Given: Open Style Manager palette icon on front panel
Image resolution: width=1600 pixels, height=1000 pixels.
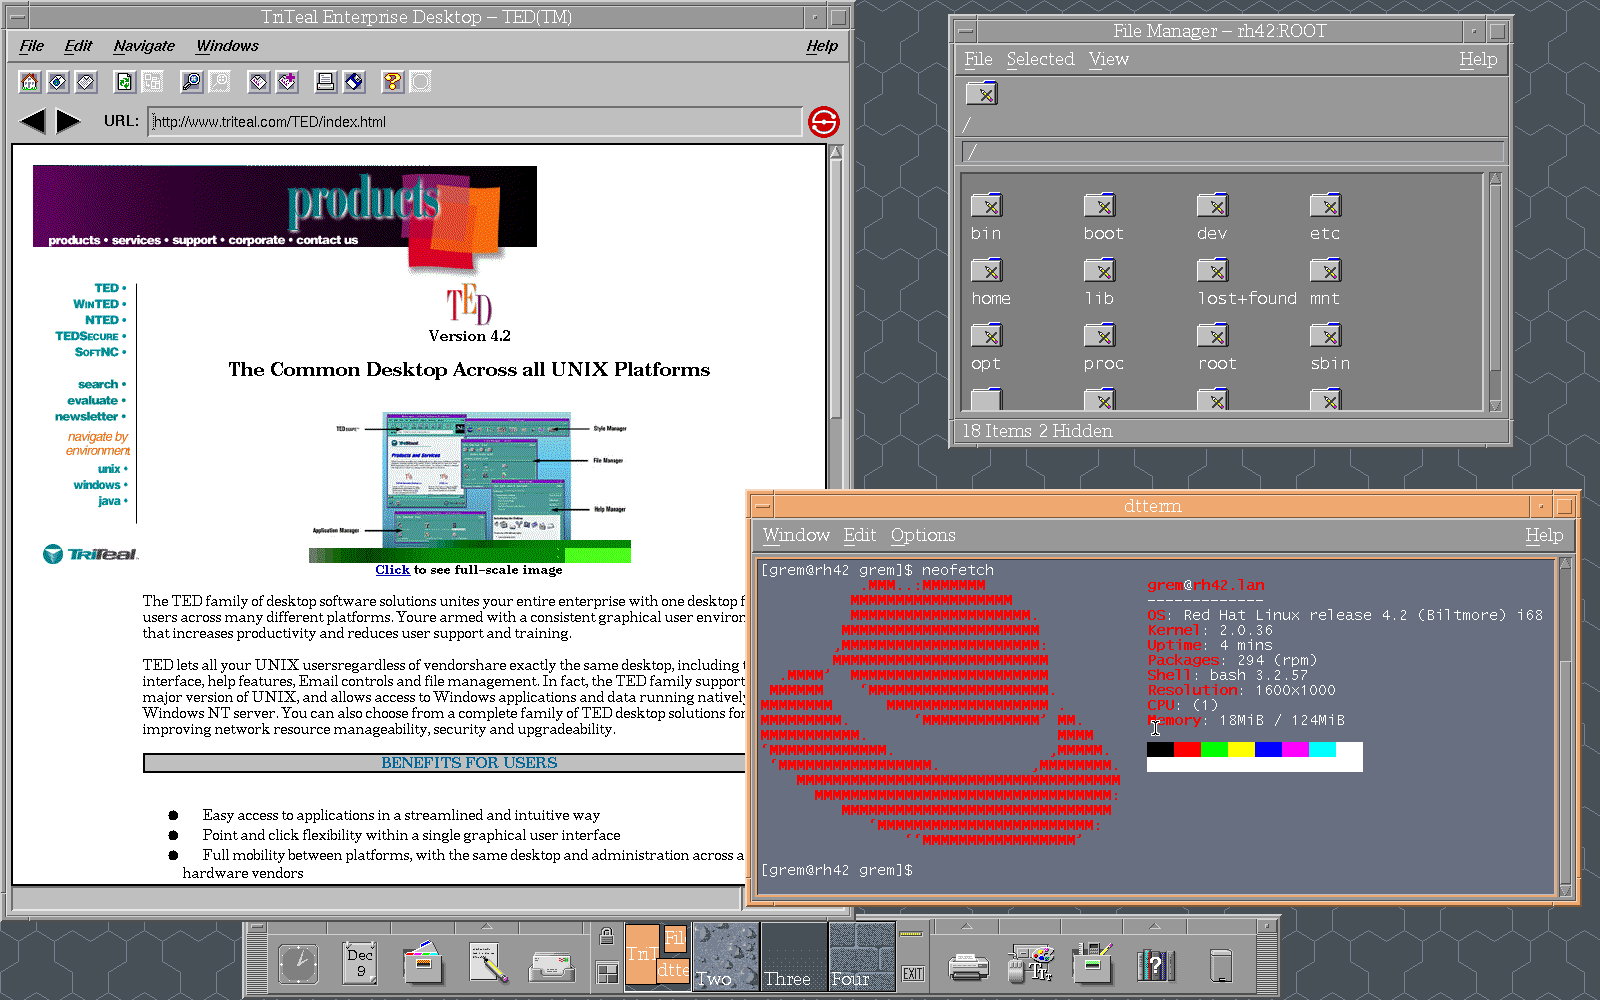Looking at the screenshot, I should [1031, 964].
